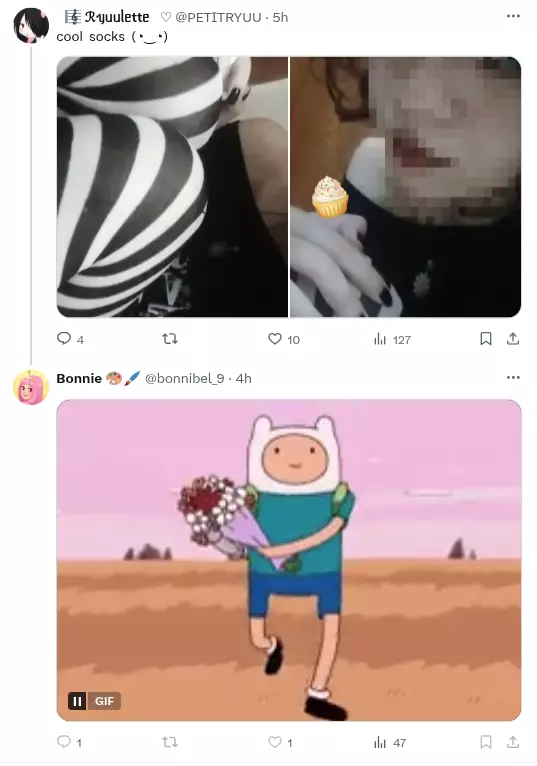
Task: Bookmark Ryuulette's cool socks post
Action: tap(486, 339)
